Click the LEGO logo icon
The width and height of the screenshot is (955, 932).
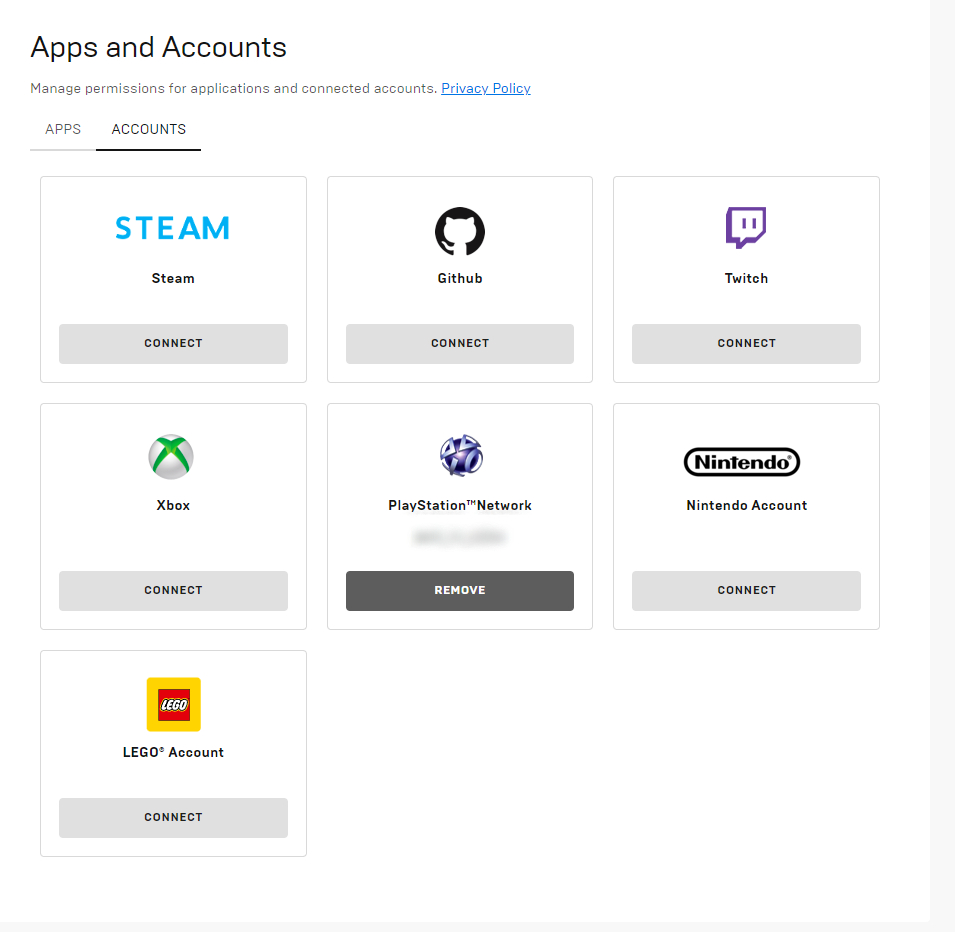click(174, 704)
